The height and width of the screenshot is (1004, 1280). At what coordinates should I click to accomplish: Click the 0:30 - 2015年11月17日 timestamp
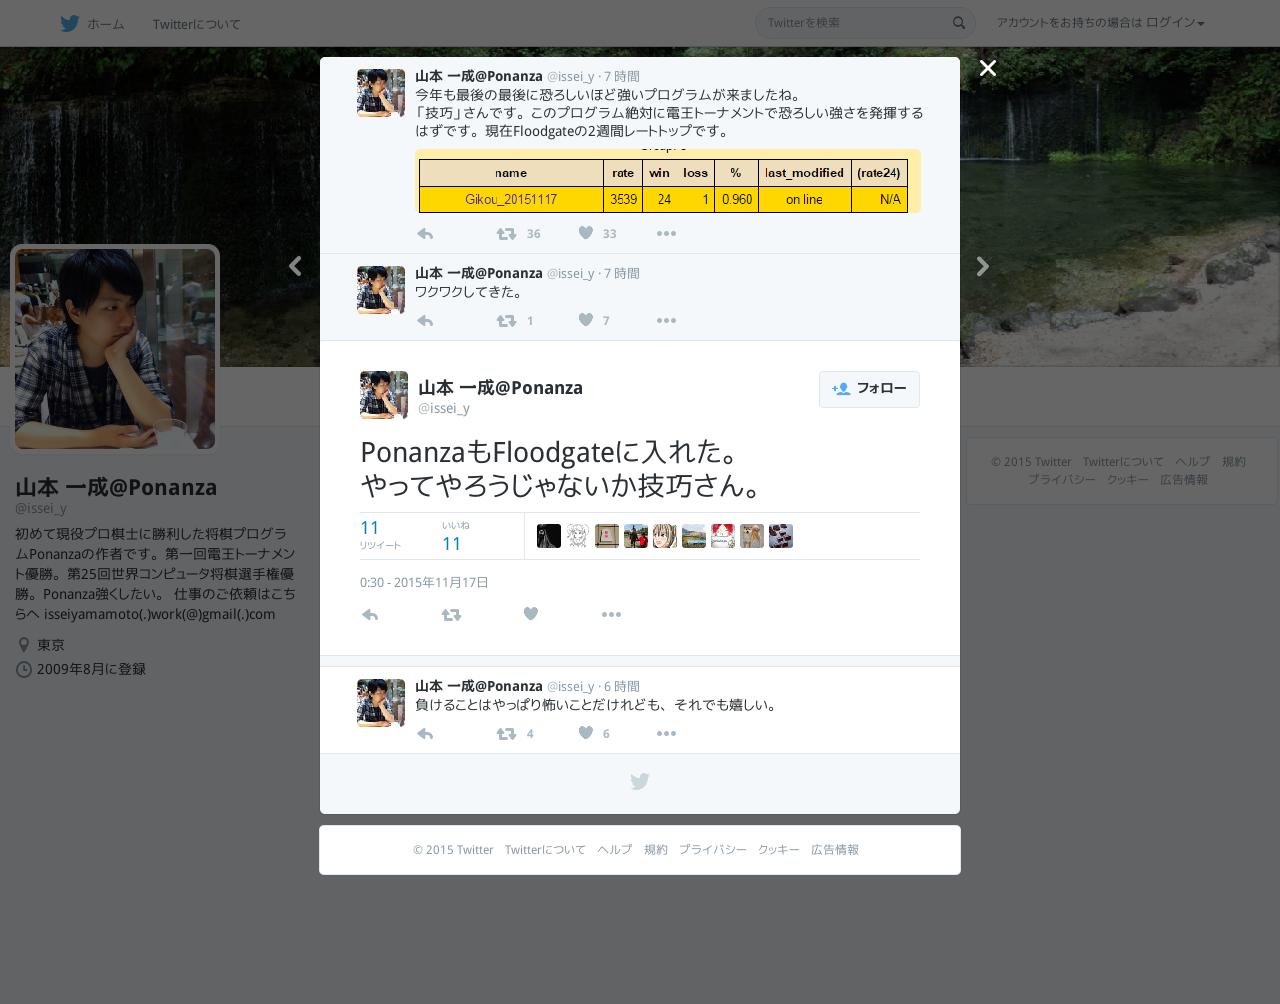point(424,583)
